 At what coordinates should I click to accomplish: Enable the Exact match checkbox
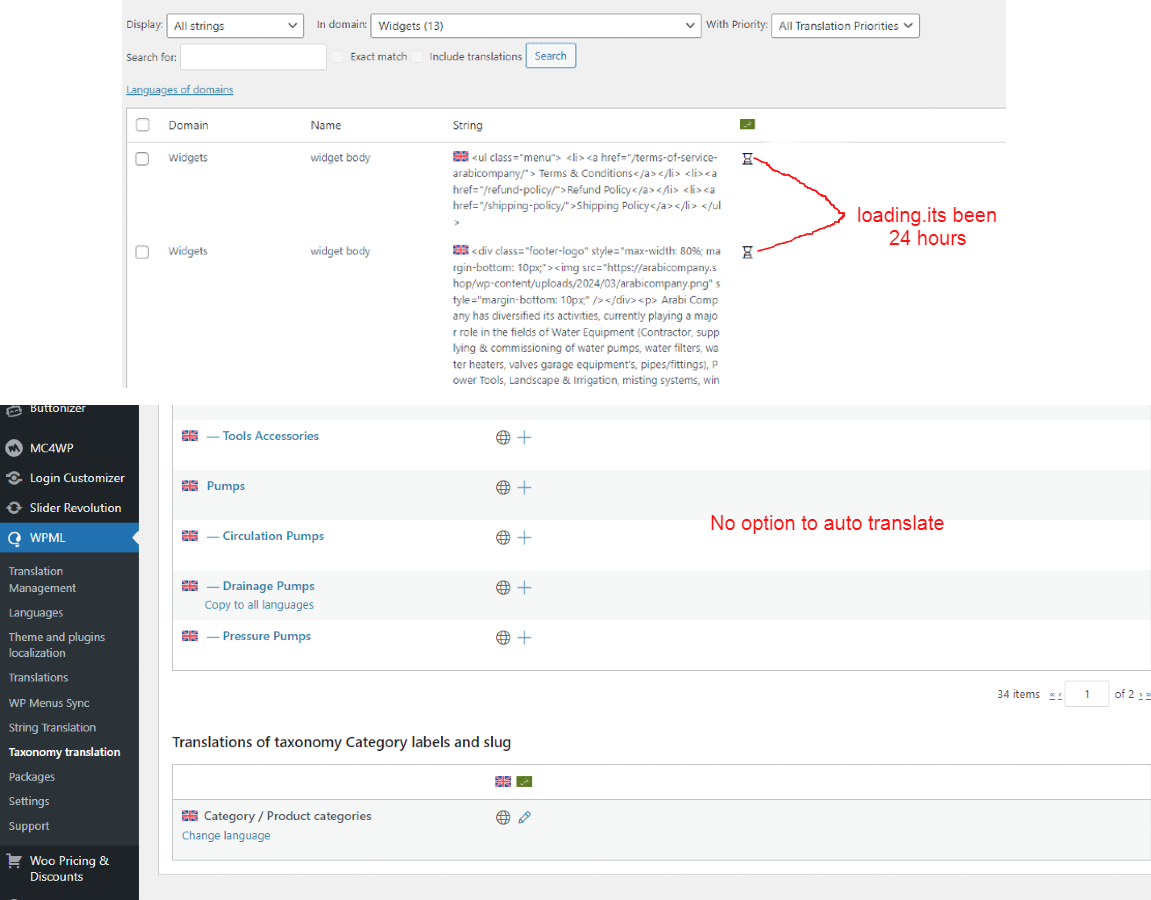(x=338, y=57)
